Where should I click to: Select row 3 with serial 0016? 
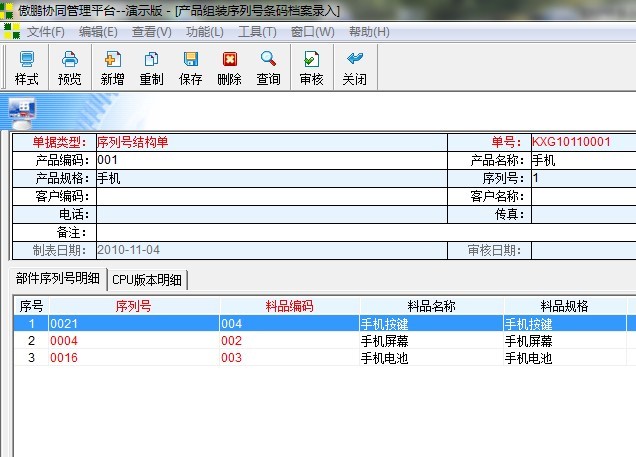click(64, 358)
